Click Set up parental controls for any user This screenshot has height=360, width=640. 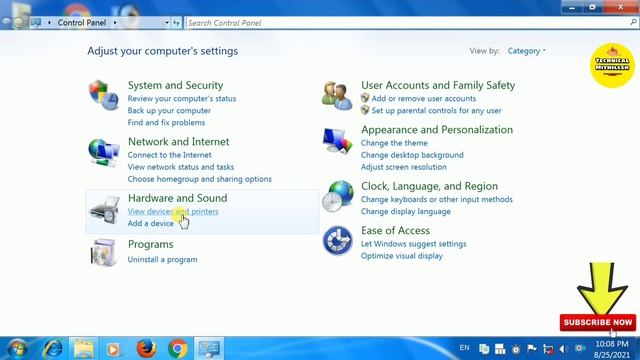coord(436,111)
